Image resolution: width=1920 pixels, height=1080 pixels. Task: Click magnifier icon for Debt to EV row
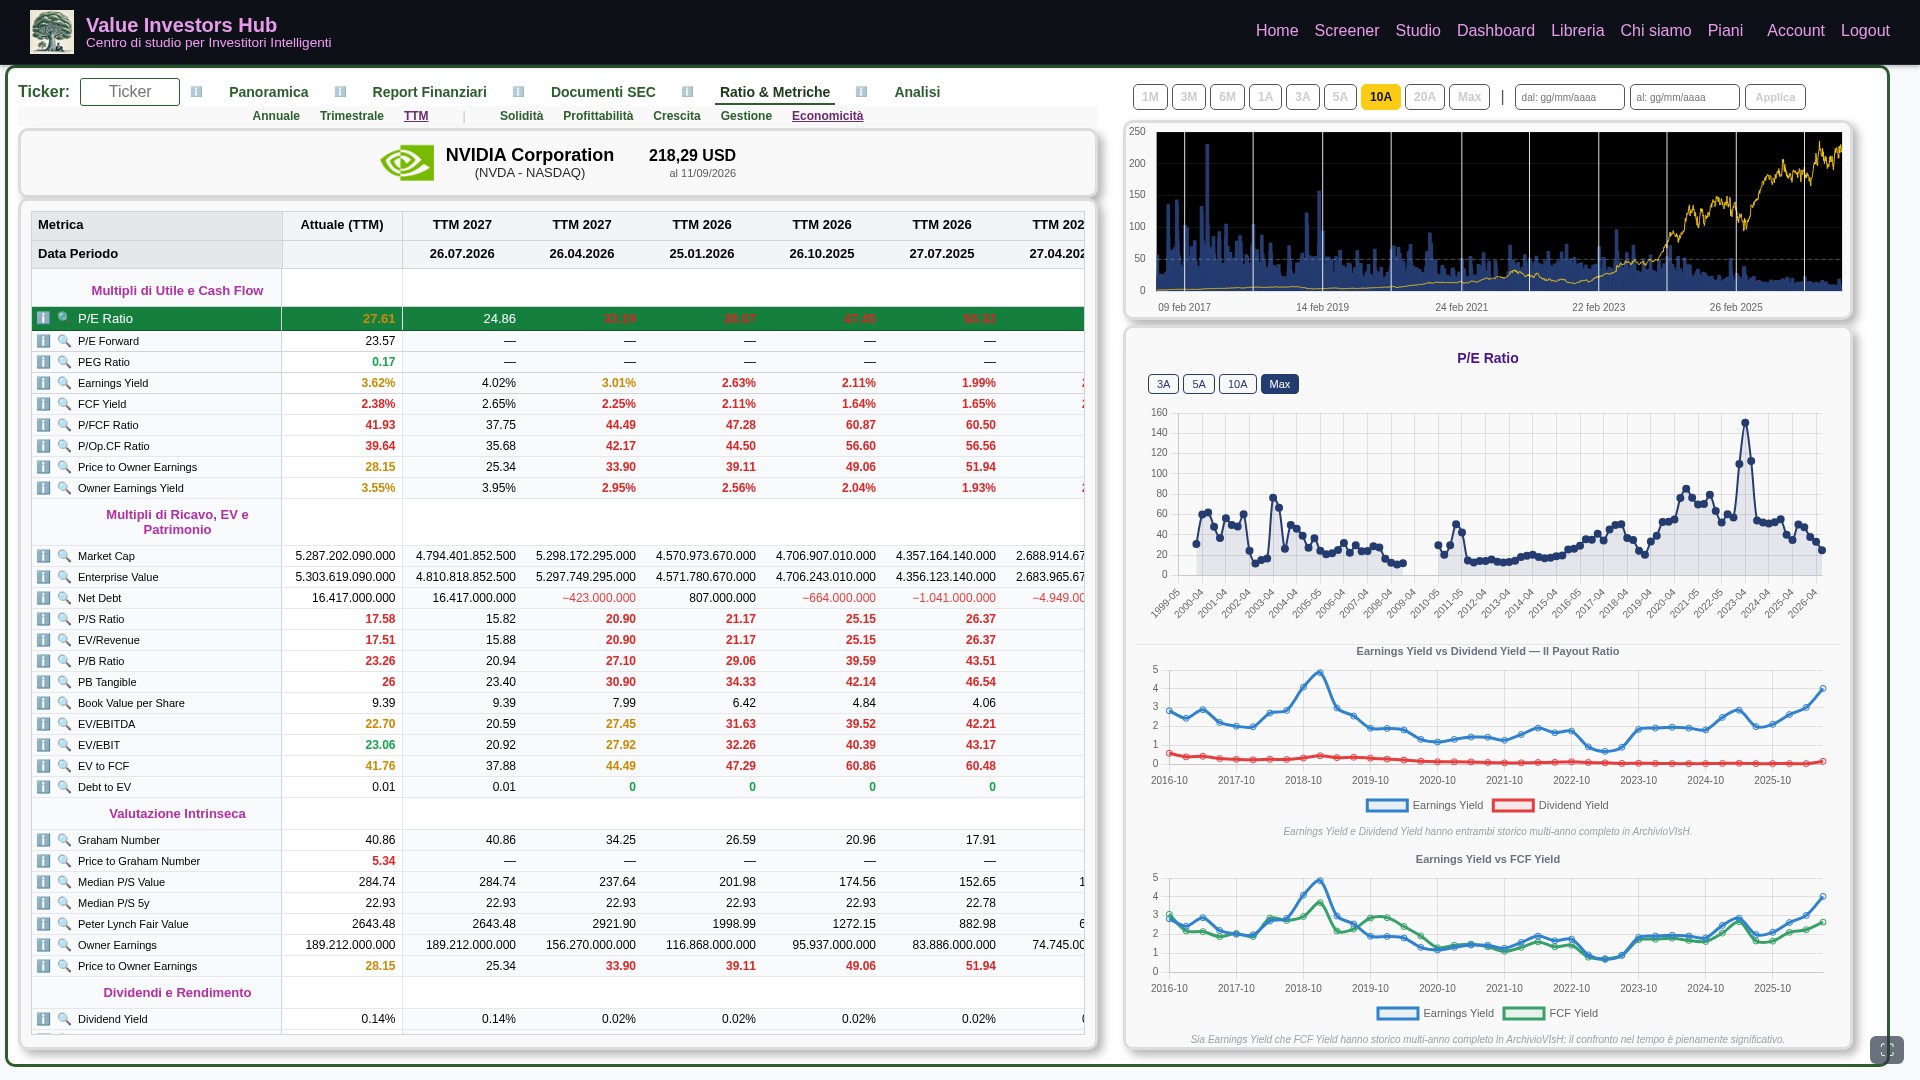pyautogui.click(x=64, y=787)
